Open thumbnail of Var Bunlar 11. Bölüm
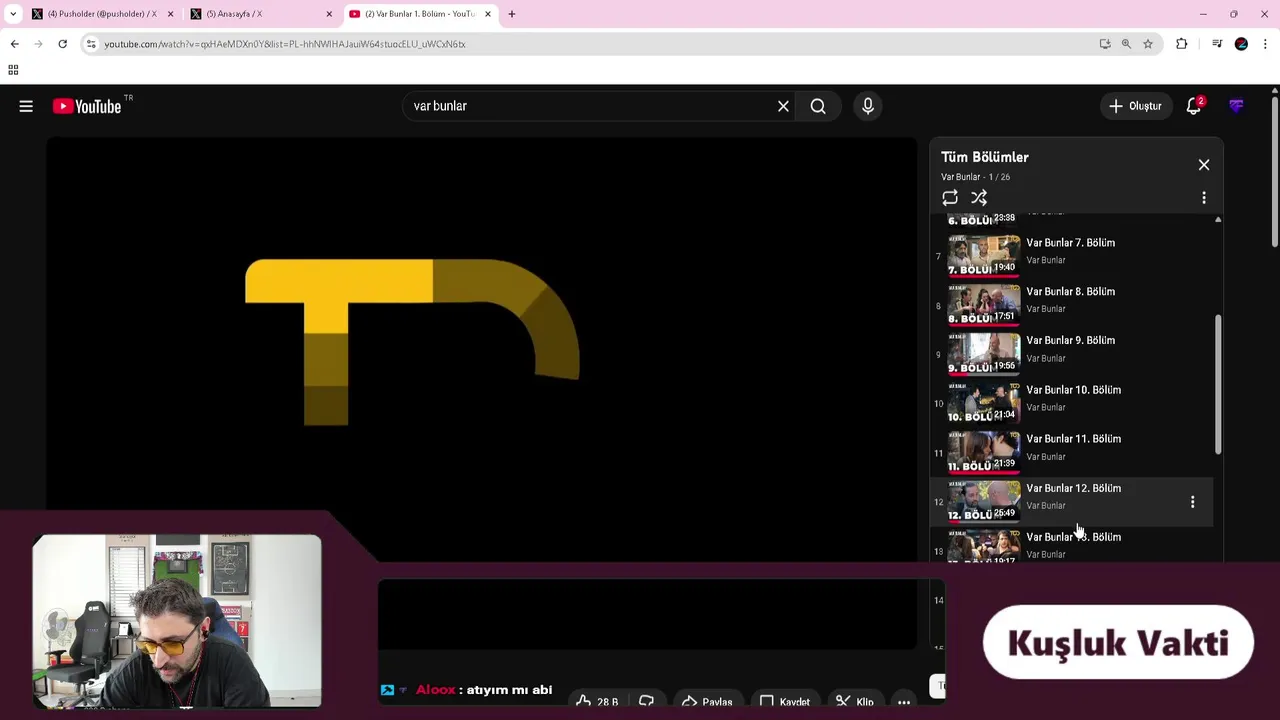Viewport: 1280px width, 720px height. pyautogui.click(x=984, y=451)
